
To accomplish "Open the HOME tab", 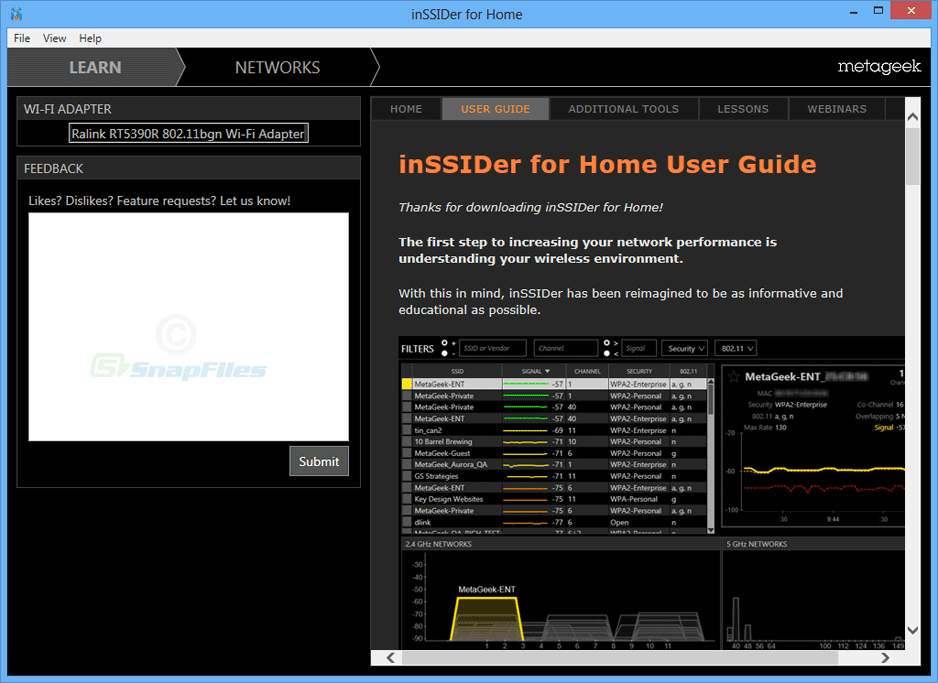I will pos(406,109).
